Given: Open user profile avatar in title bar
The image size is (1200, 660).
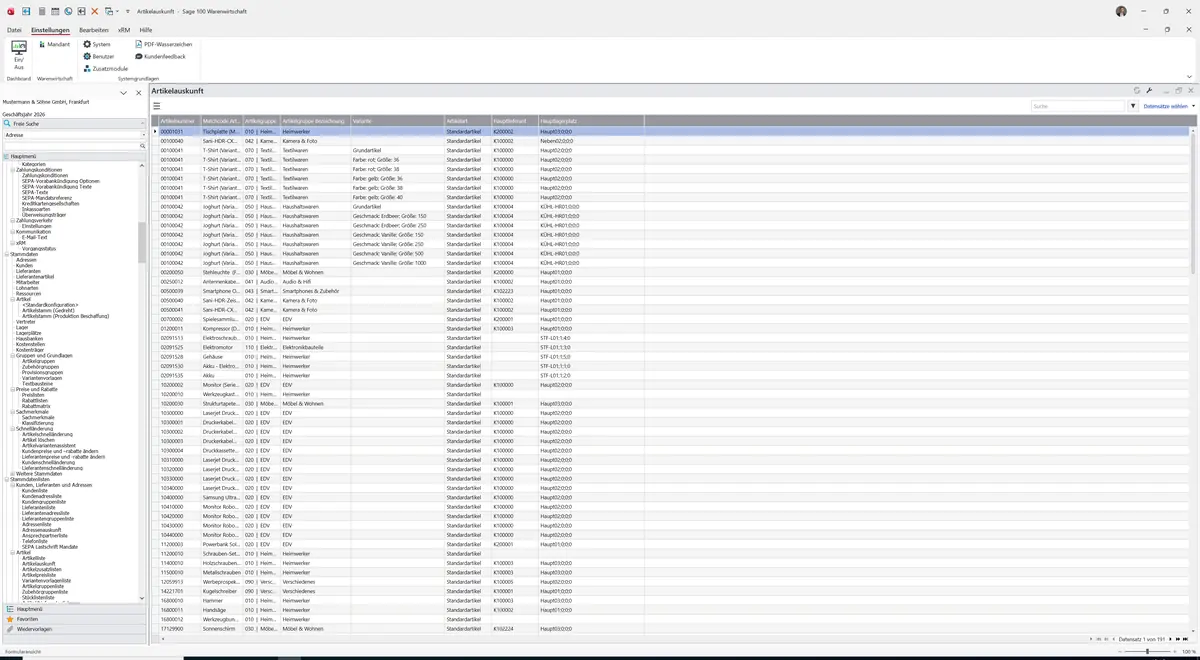Looking at the screenshot, I should click(x=1121, y=11).
